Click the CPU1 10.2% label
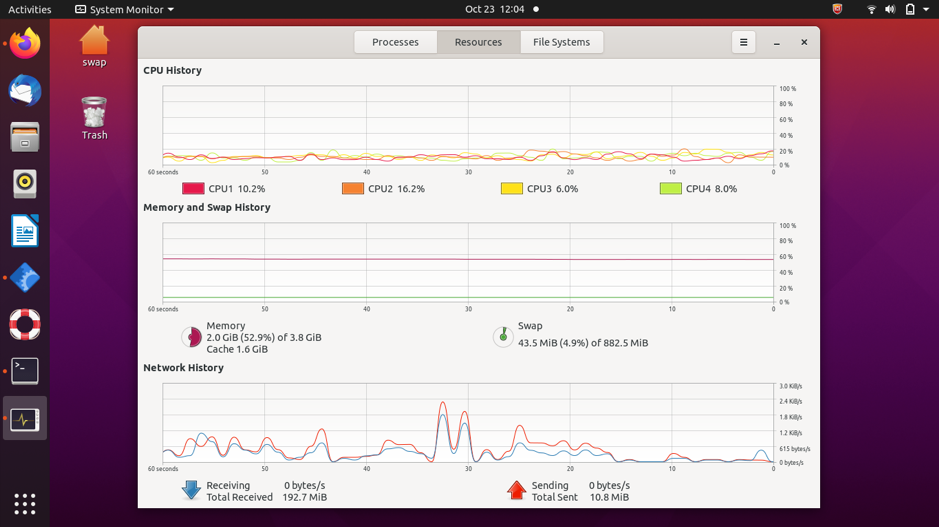Viewport: 939px width, 527px height. coord(237,189)
